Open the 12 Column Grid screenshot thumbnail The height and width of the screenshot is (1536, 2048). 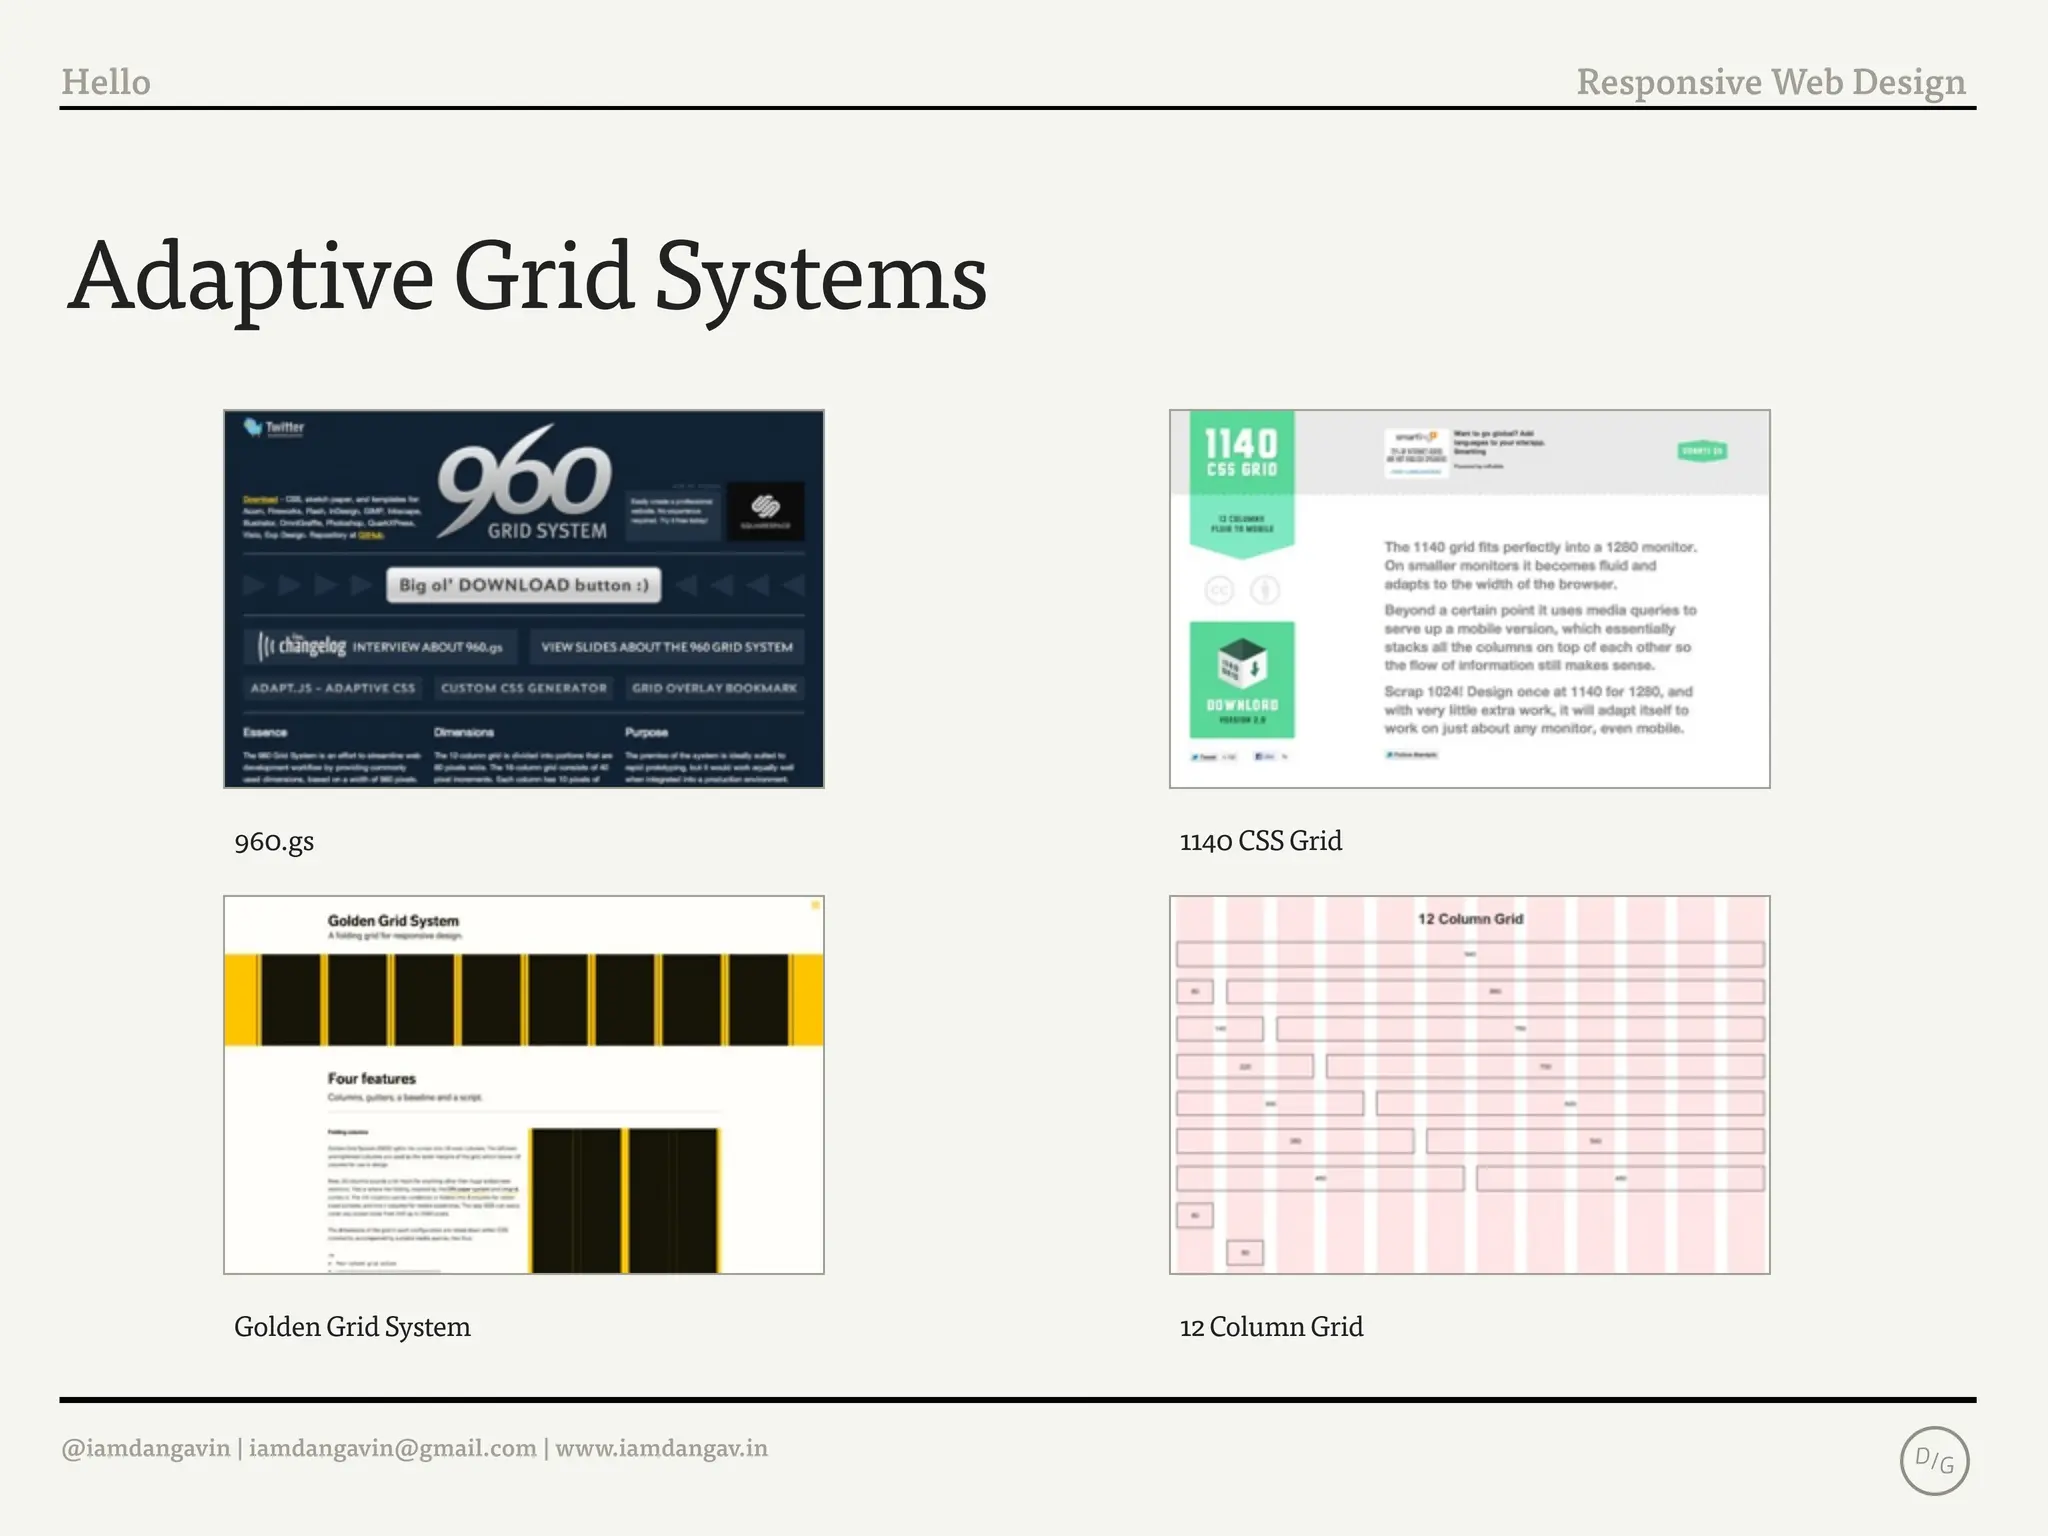(1469, 1085)
